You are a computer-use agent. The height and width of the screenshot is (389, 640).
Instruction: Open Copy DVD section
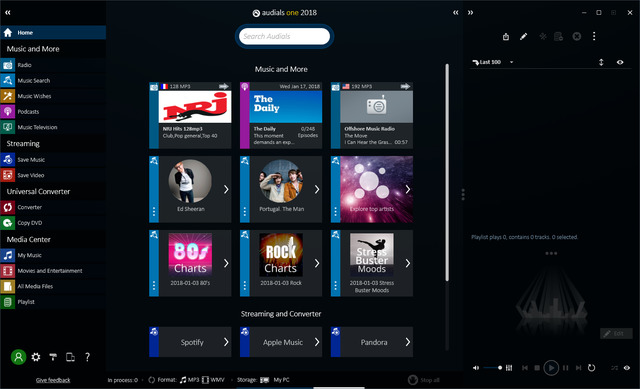click(53, 222)
